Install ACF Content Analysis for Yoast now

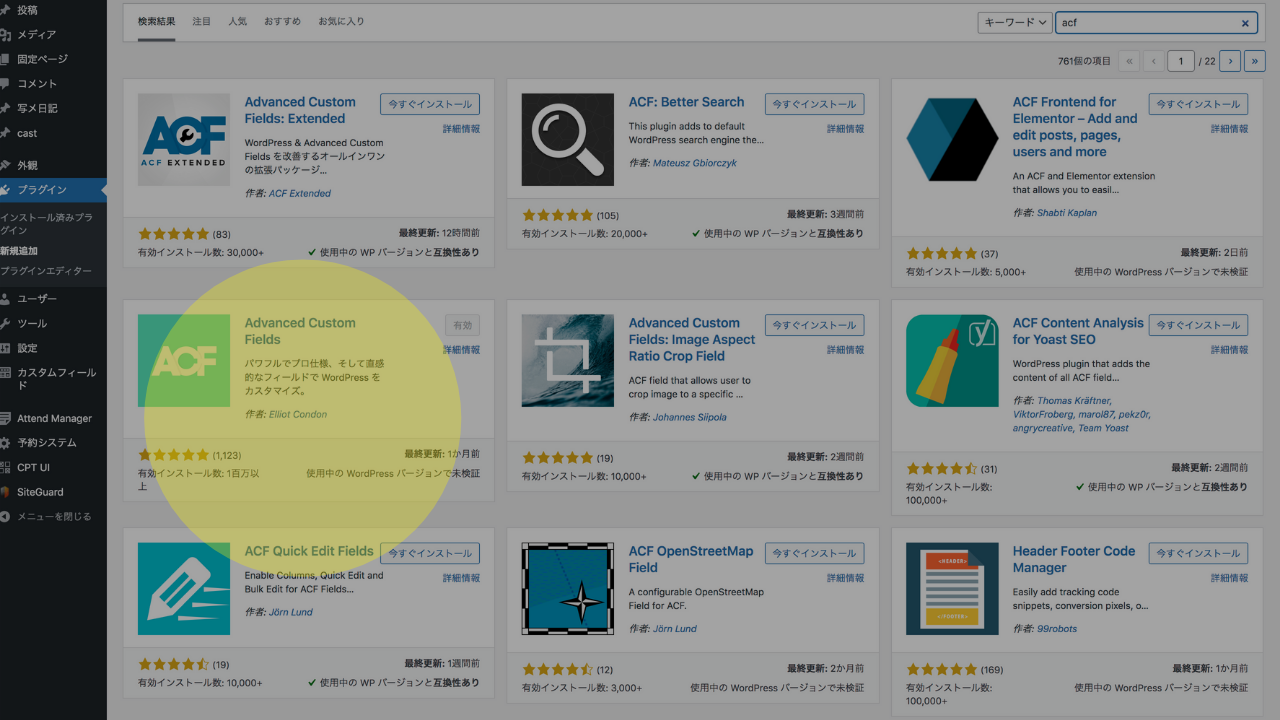point(1199,325)
